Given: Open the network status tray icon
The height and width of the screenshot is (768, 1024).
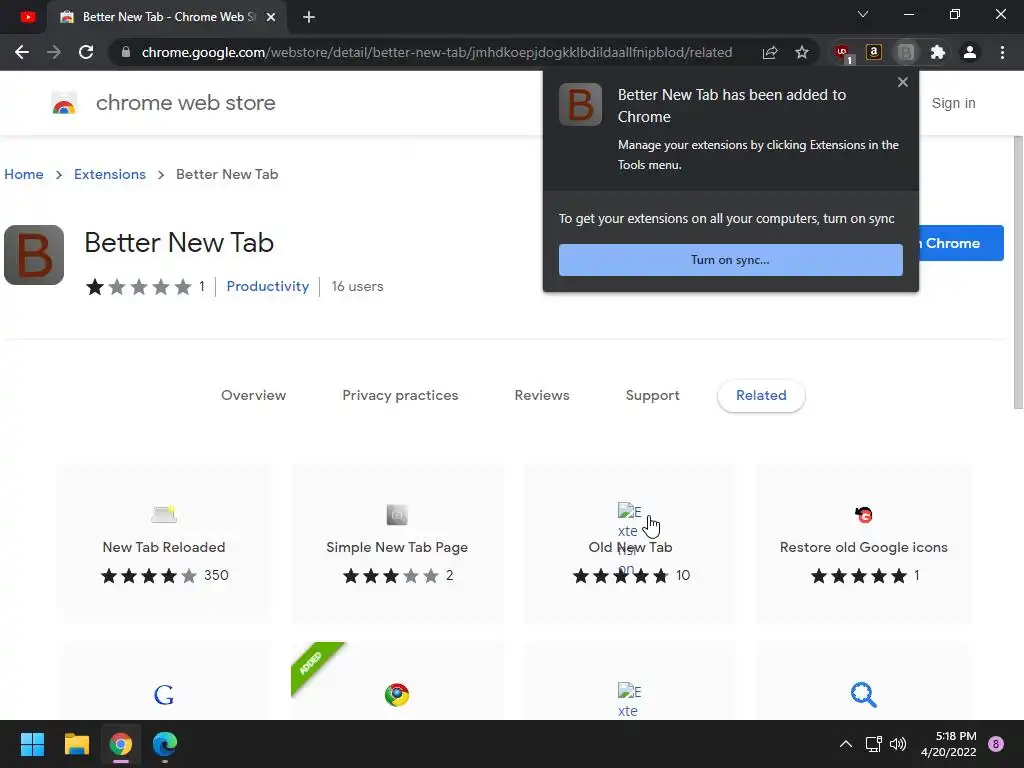Looking at the screenshot, I should pyautogui.click(x=873, y=744).
